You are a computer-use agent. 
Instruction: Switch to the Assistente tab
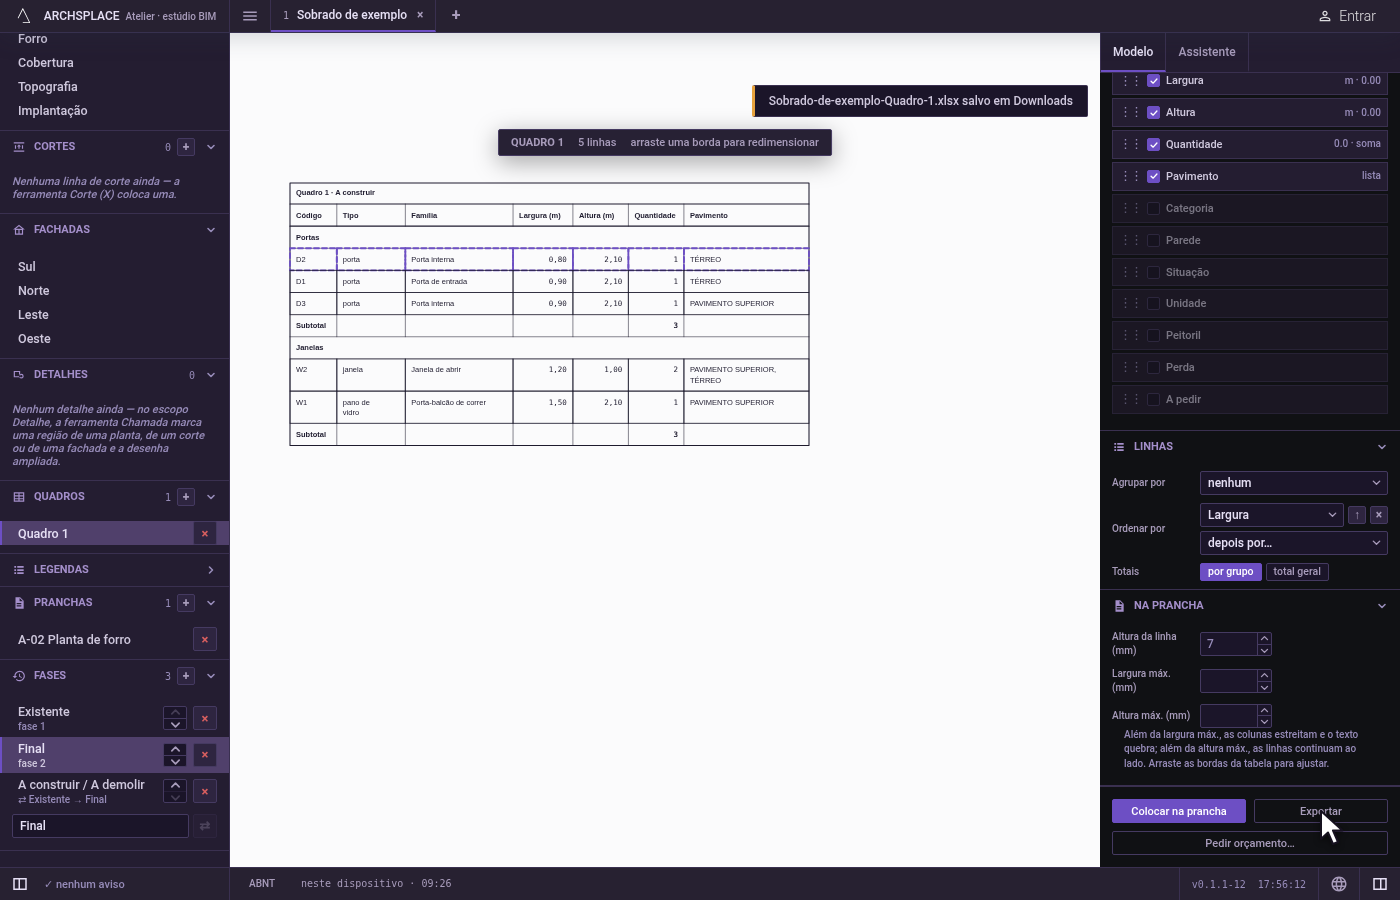pos(1207,52)
